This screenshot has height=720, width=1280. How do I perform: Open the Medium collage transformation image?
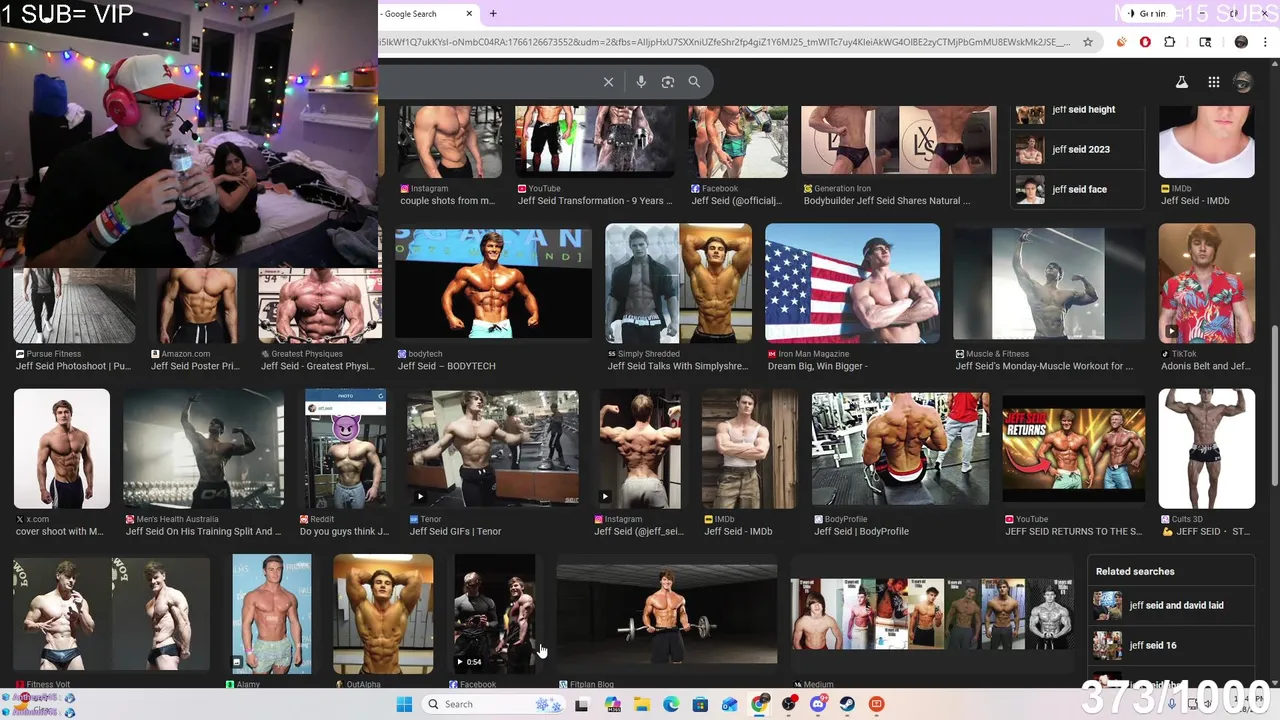pos(931,614)
